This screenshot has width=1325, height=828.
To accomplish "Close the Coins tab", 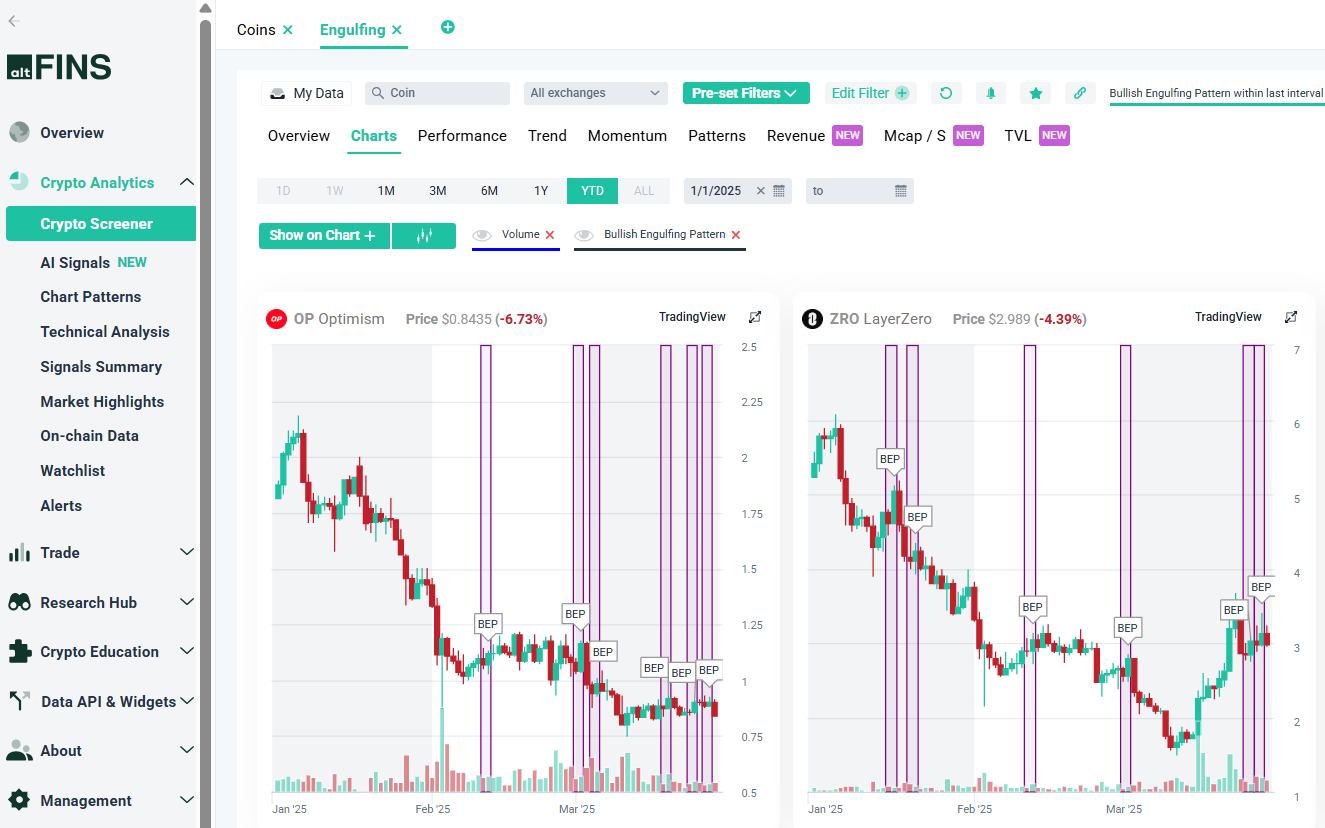I will pos(288,30).
